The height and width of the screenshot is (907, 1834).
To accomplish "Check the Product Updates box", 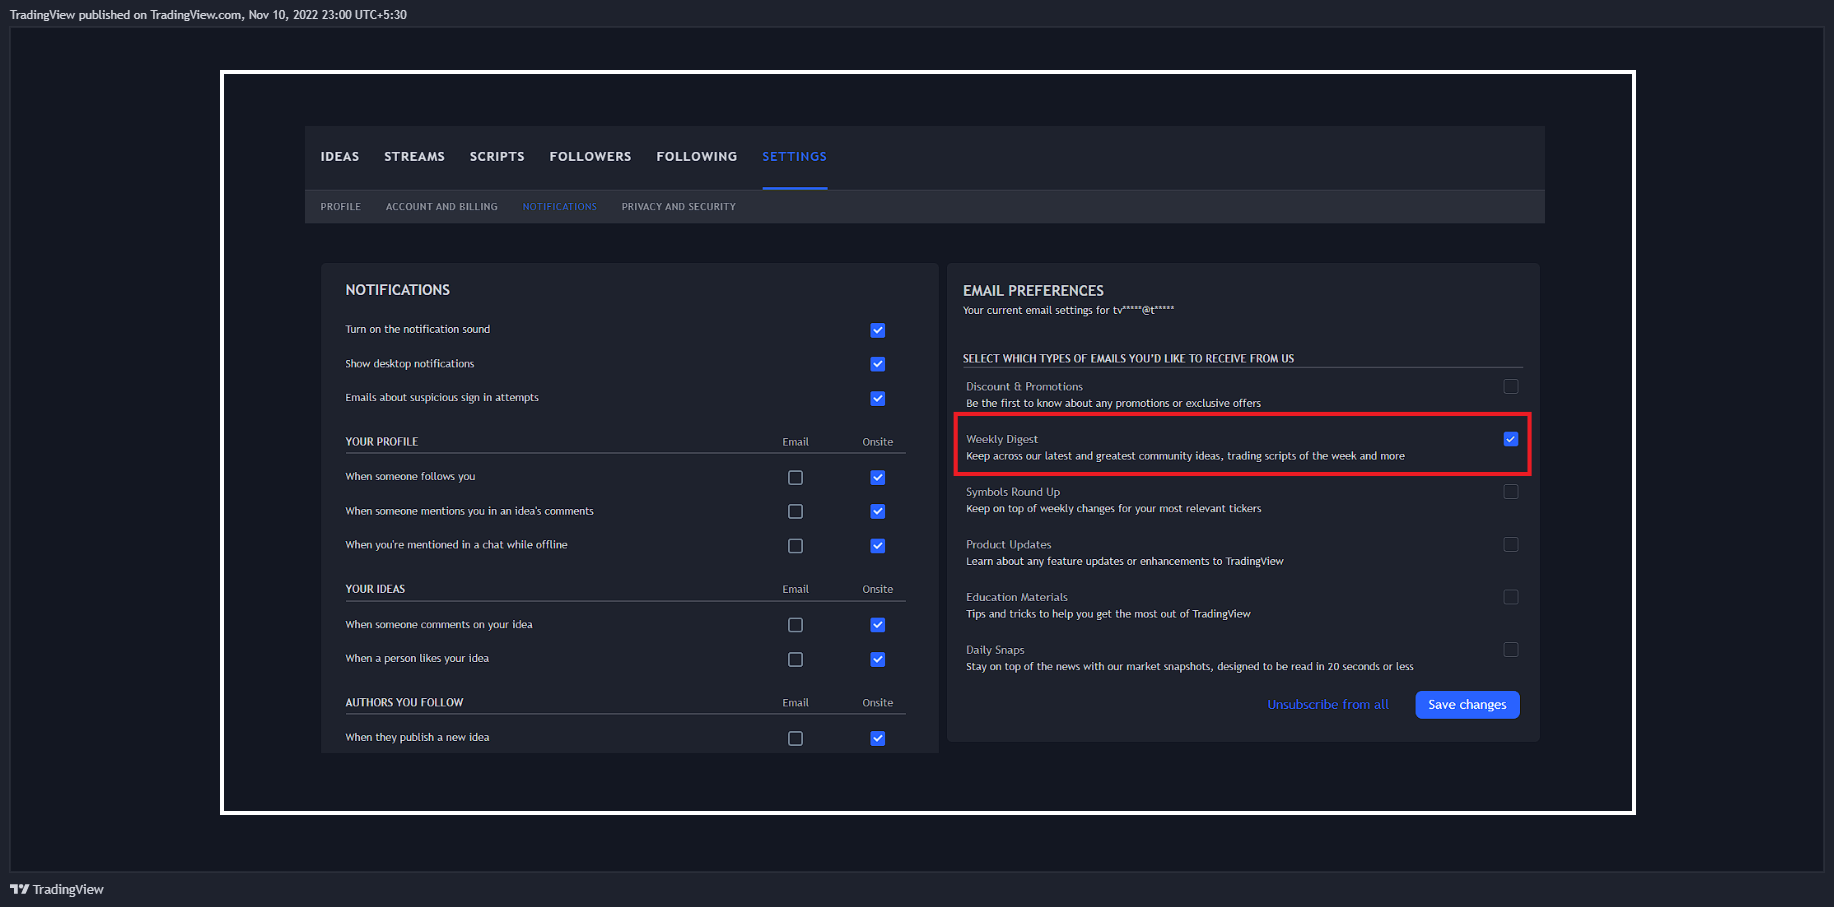I will 1510,544.
